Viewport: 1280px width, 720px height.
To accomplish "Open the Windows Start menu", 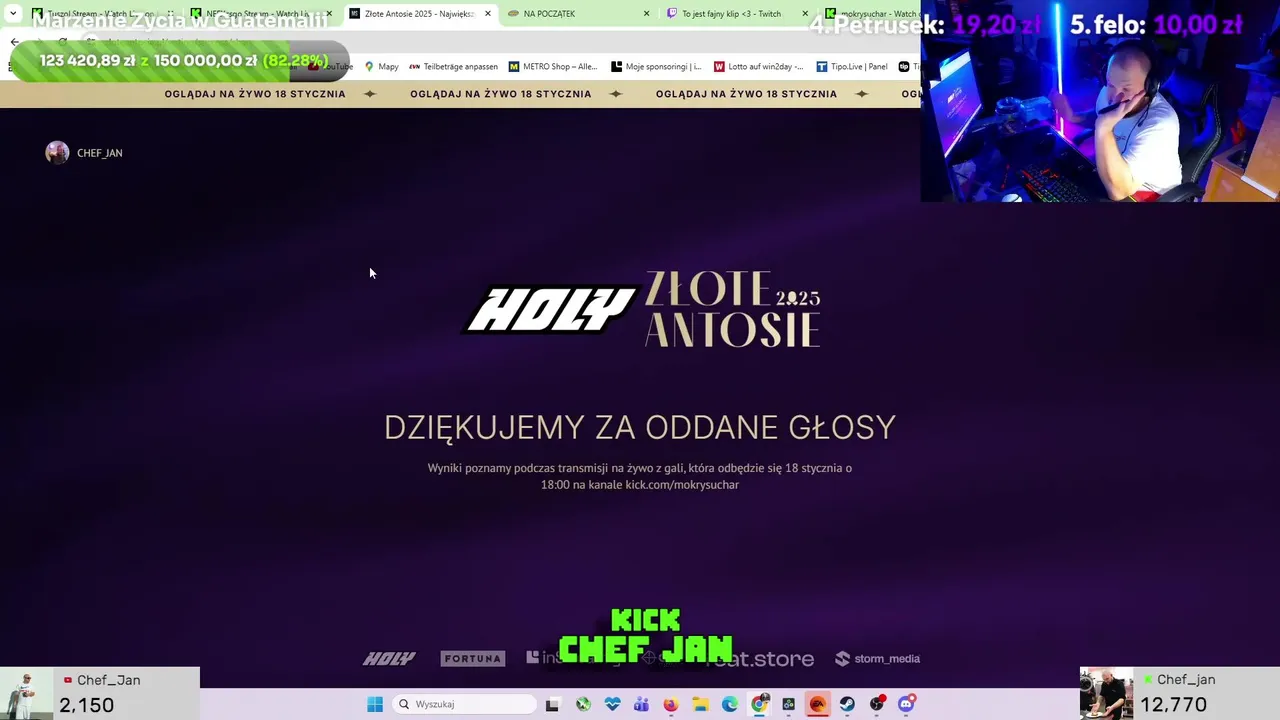I will pos(375,704).
